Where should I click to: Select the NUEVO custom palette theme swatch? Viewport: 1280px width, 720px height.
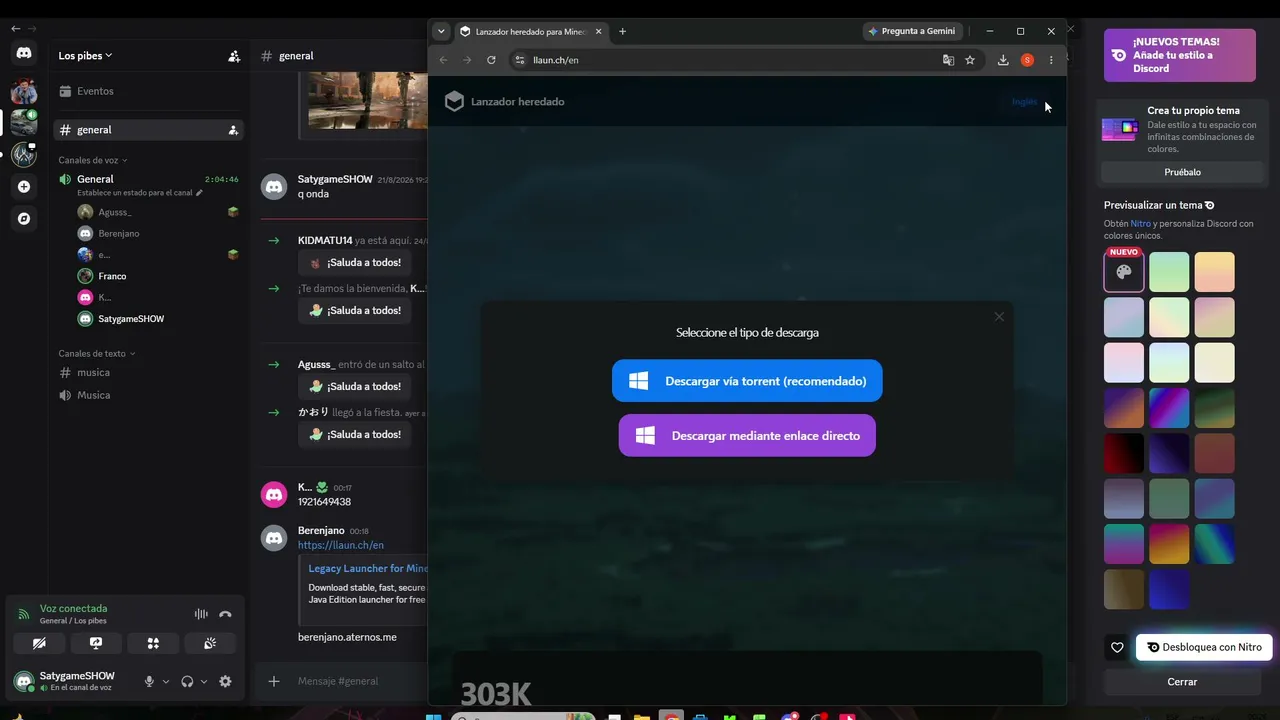[1124, 272]
